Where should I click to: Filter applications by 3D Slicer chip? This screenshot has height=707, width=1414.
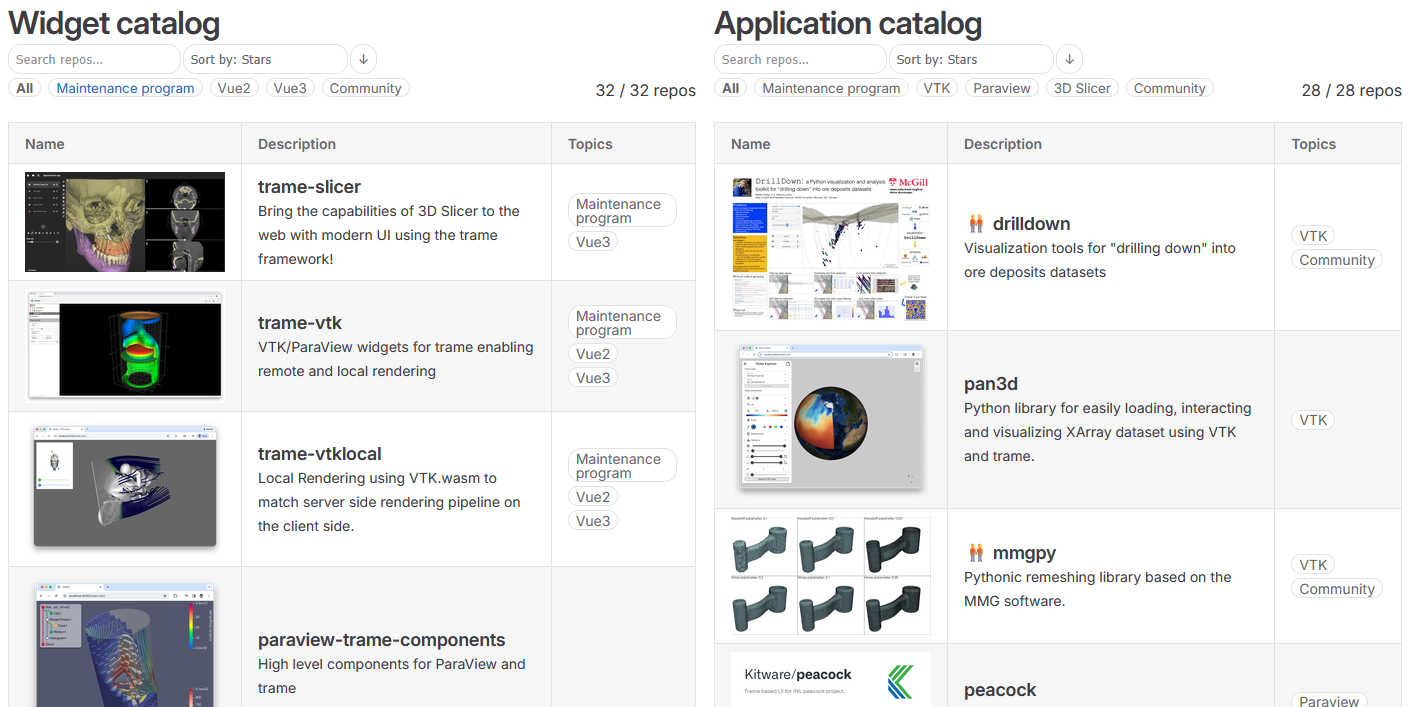(x=1082, y=88)
